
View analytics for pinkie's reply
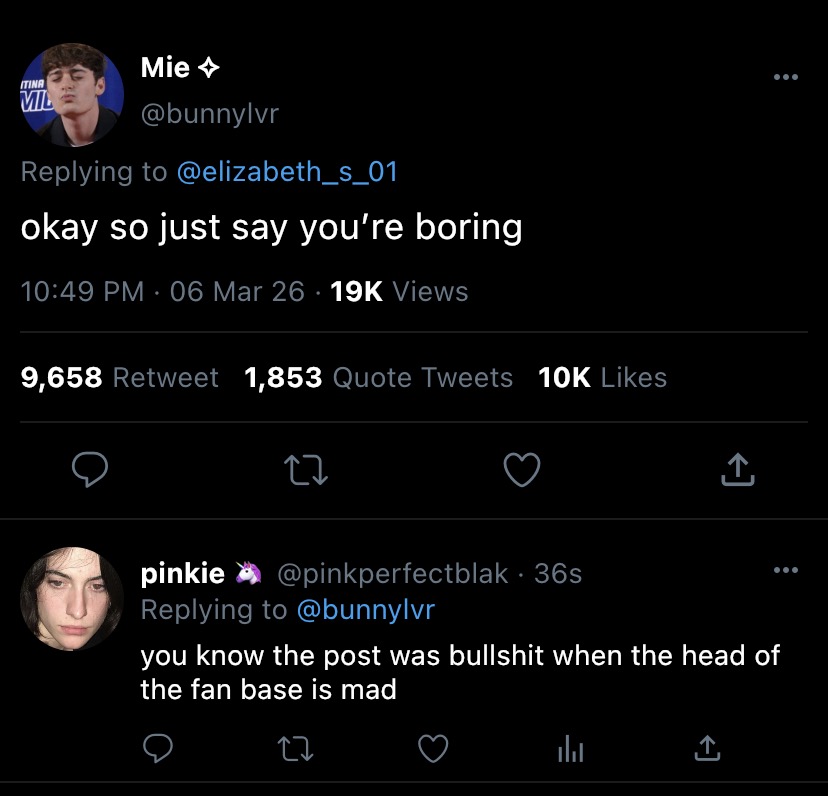coord(570,747)
